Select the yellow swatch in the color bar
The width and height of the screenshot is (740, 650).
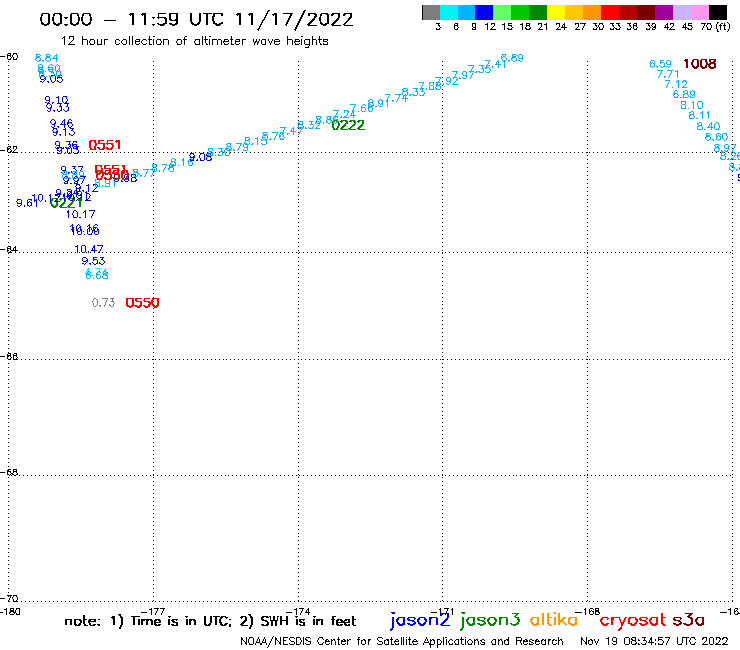pyautogui.click(x=556, y=12)
